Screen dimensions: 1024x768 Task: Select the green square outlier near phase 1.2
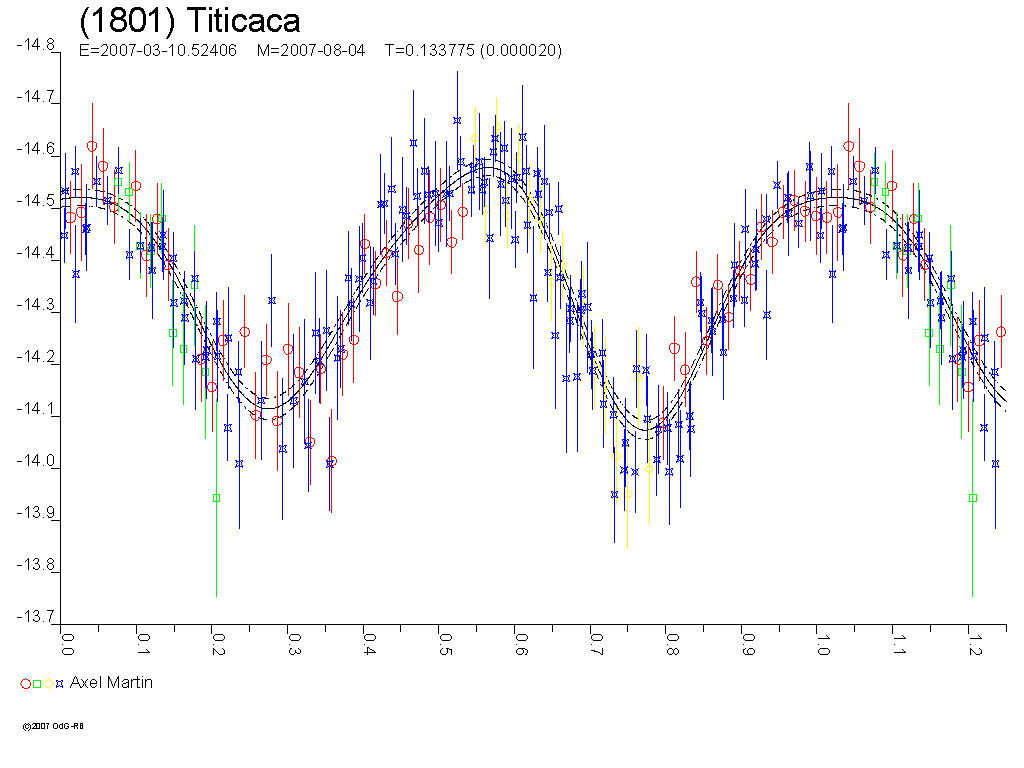click(973, 497)
